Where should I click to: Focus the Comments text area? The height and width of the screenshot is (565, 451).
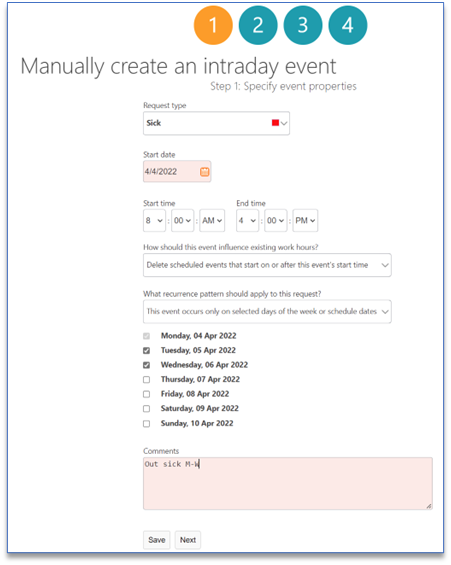coord(287,484)
